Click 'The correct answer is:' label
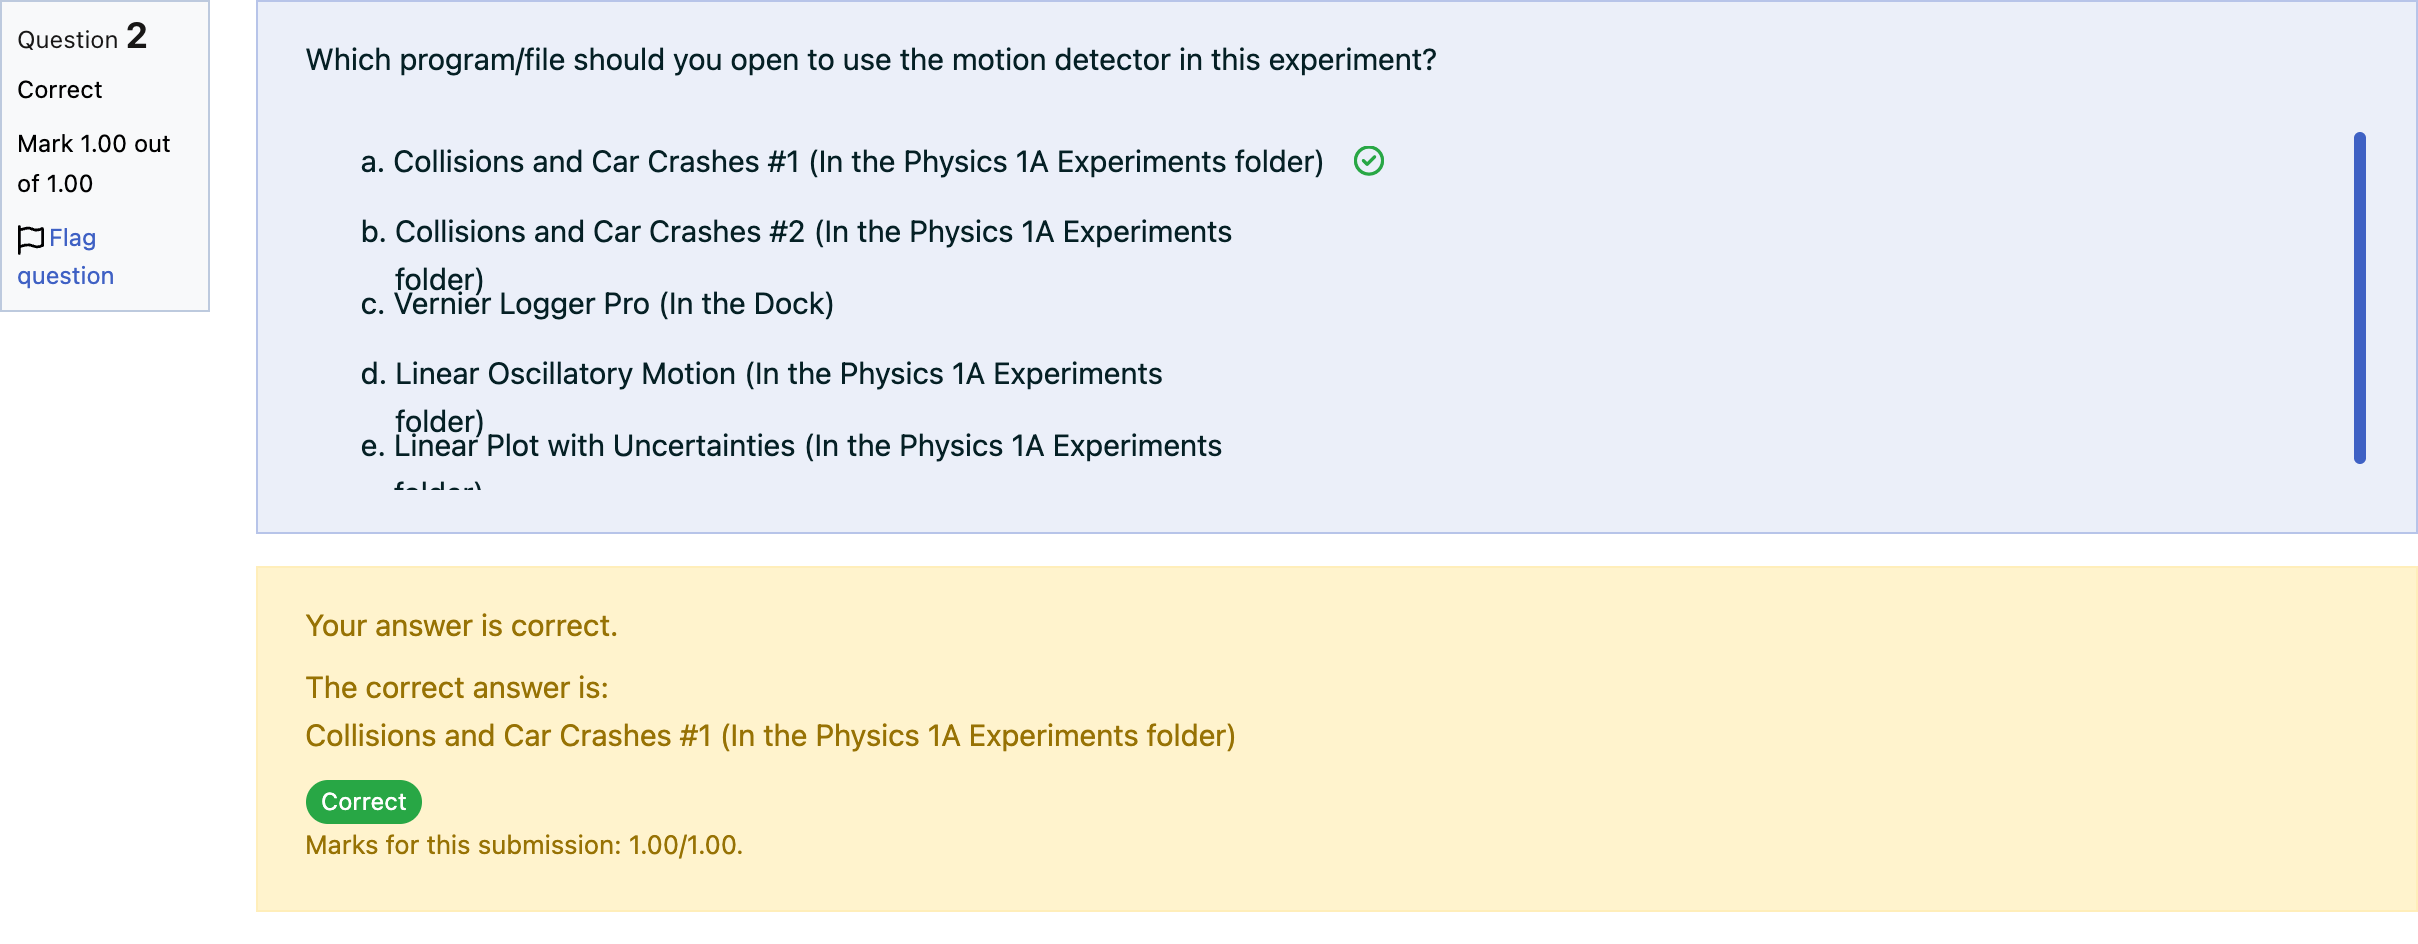The width and height of the screenshot is (2418, 944). tap(457, 688)
